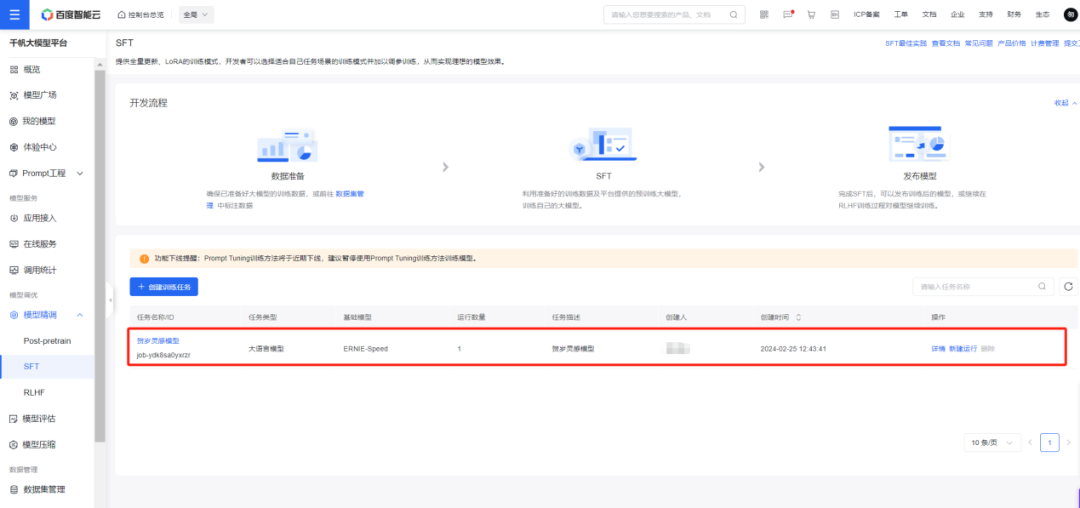Collapse the 模型精调 sidebar group
The width and height of the screenshot is (1080, 508).
[80, 315]
